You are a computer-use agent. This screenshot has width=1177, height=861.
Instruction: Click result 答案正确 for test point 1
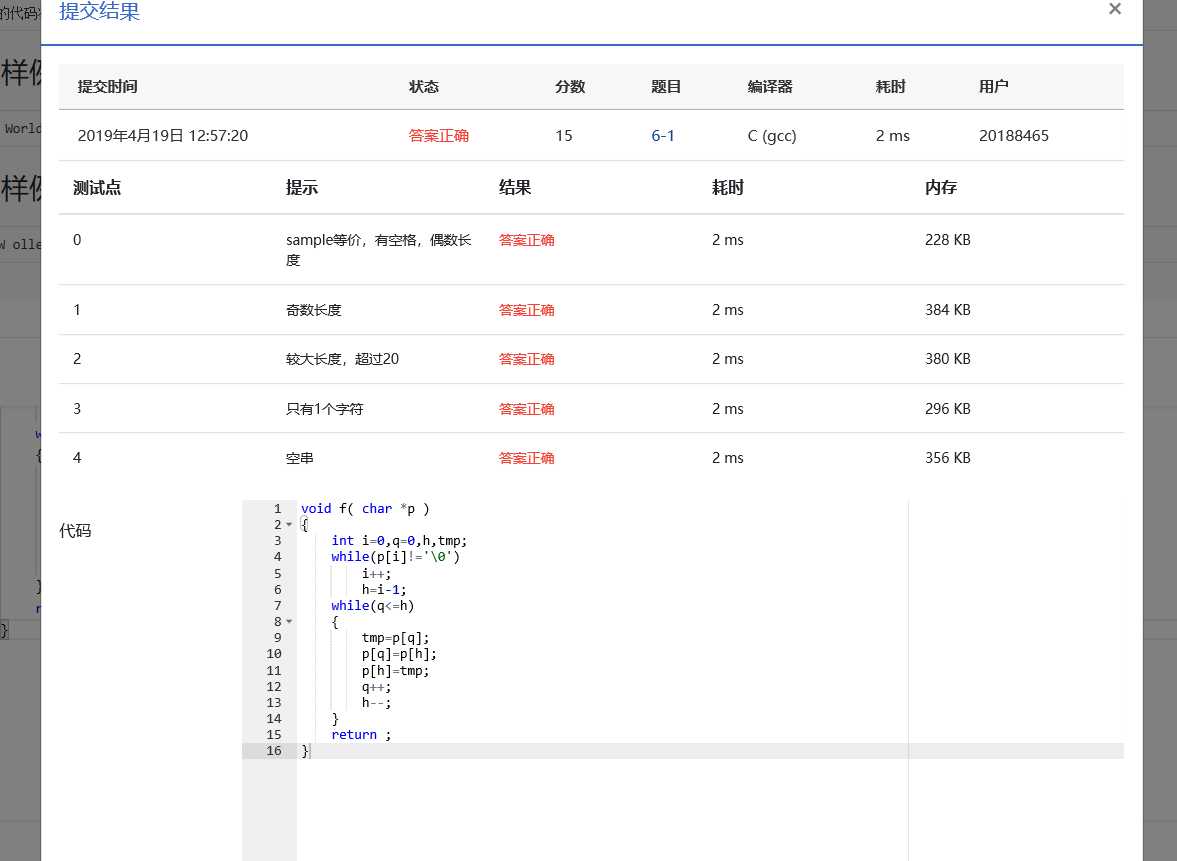[x=526, y=310]
